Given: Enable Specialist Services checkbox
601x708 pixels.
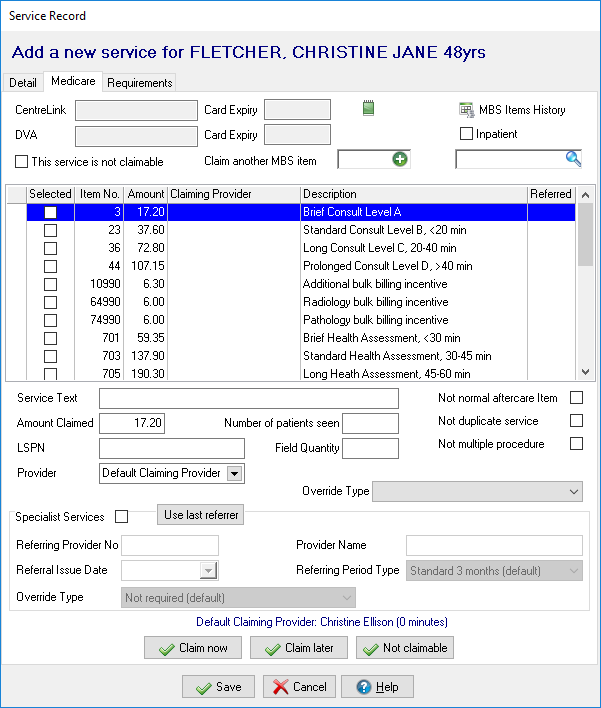Looking at the screenshot, I should pos(121,517).
